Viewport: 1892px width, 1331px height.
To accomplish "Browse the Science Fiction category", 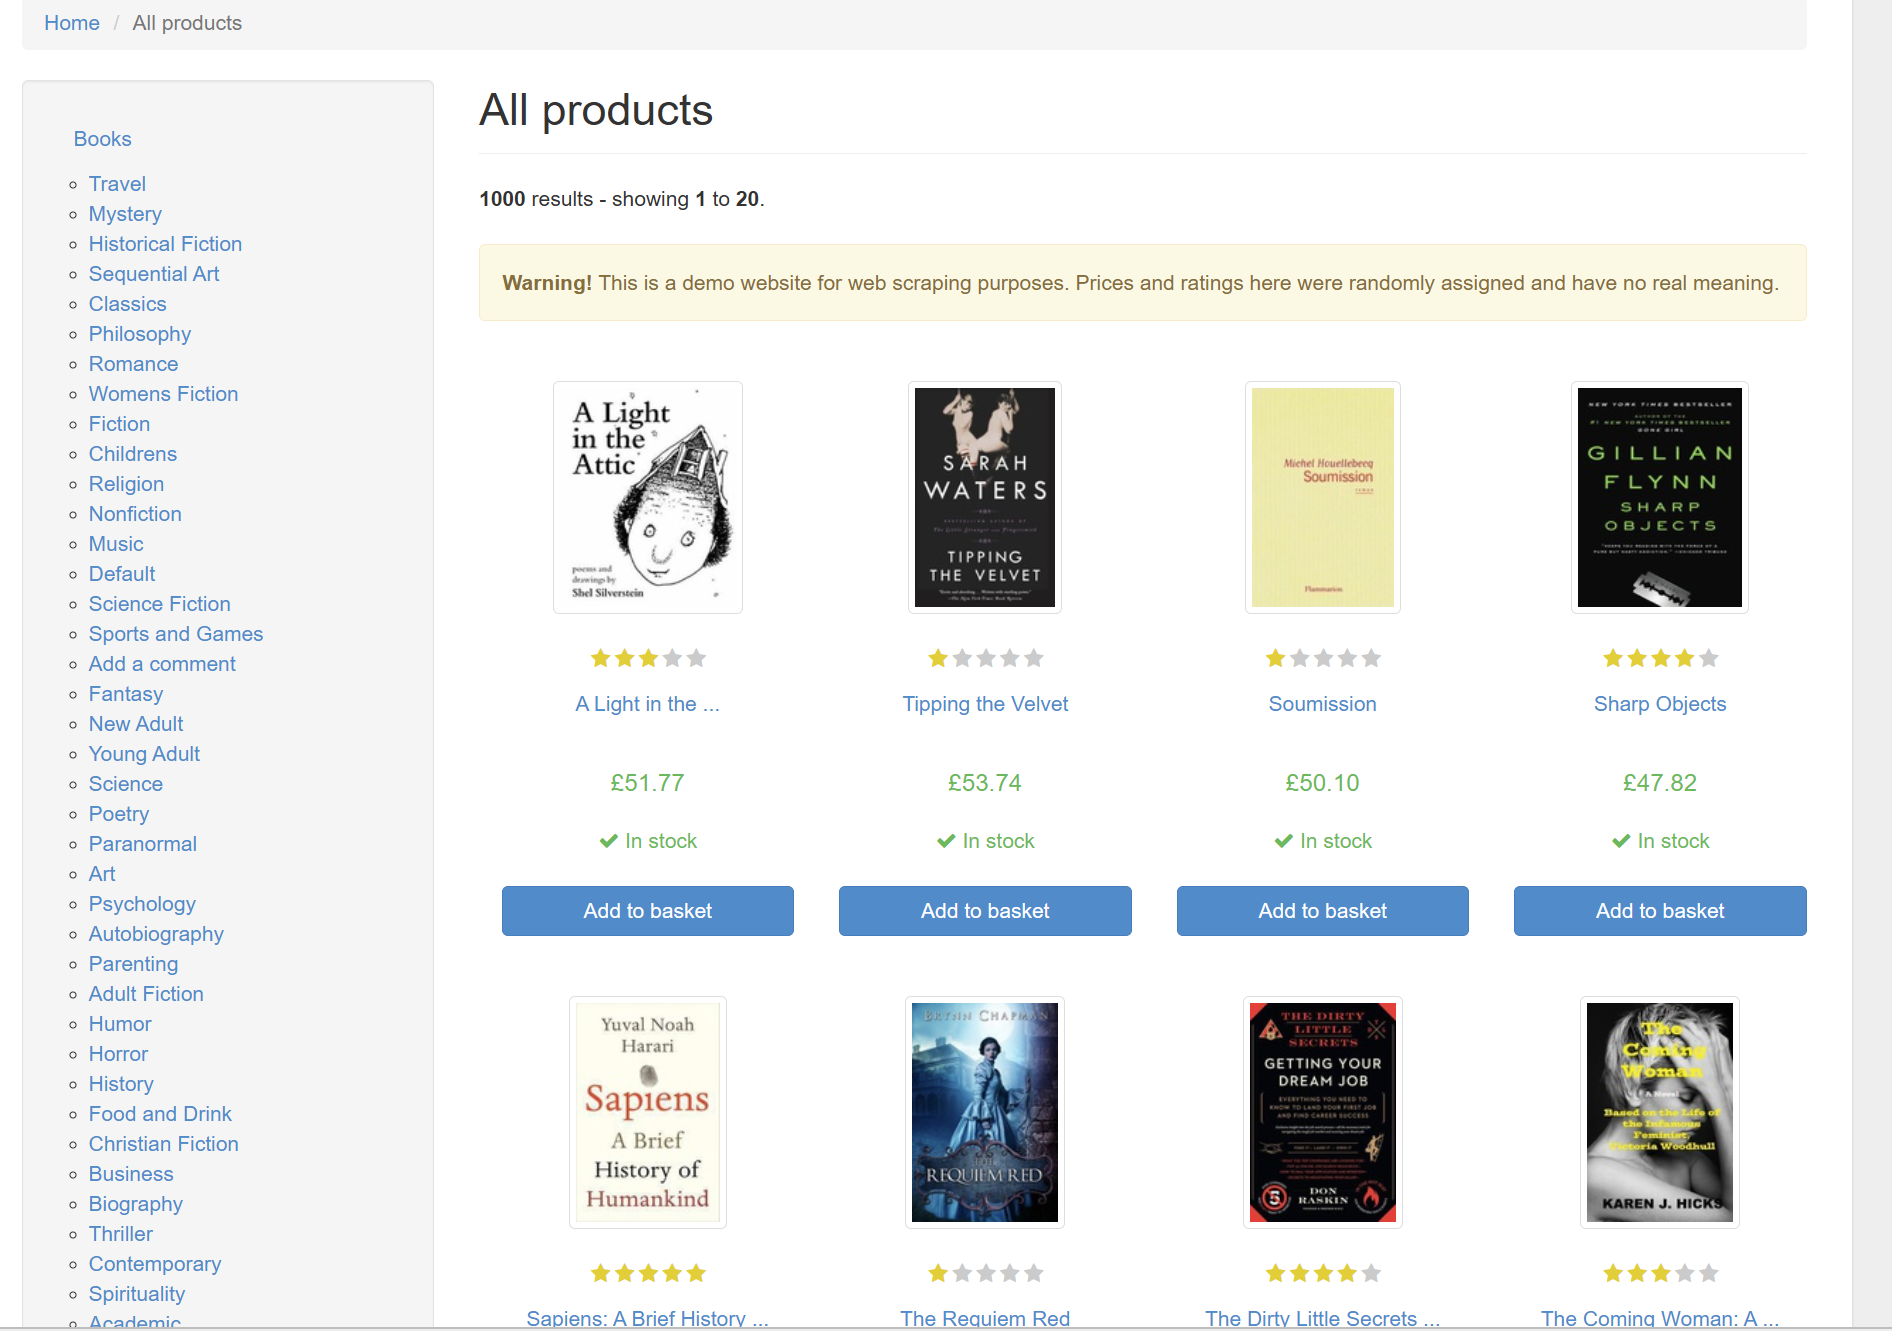I will tap(159, 604).
